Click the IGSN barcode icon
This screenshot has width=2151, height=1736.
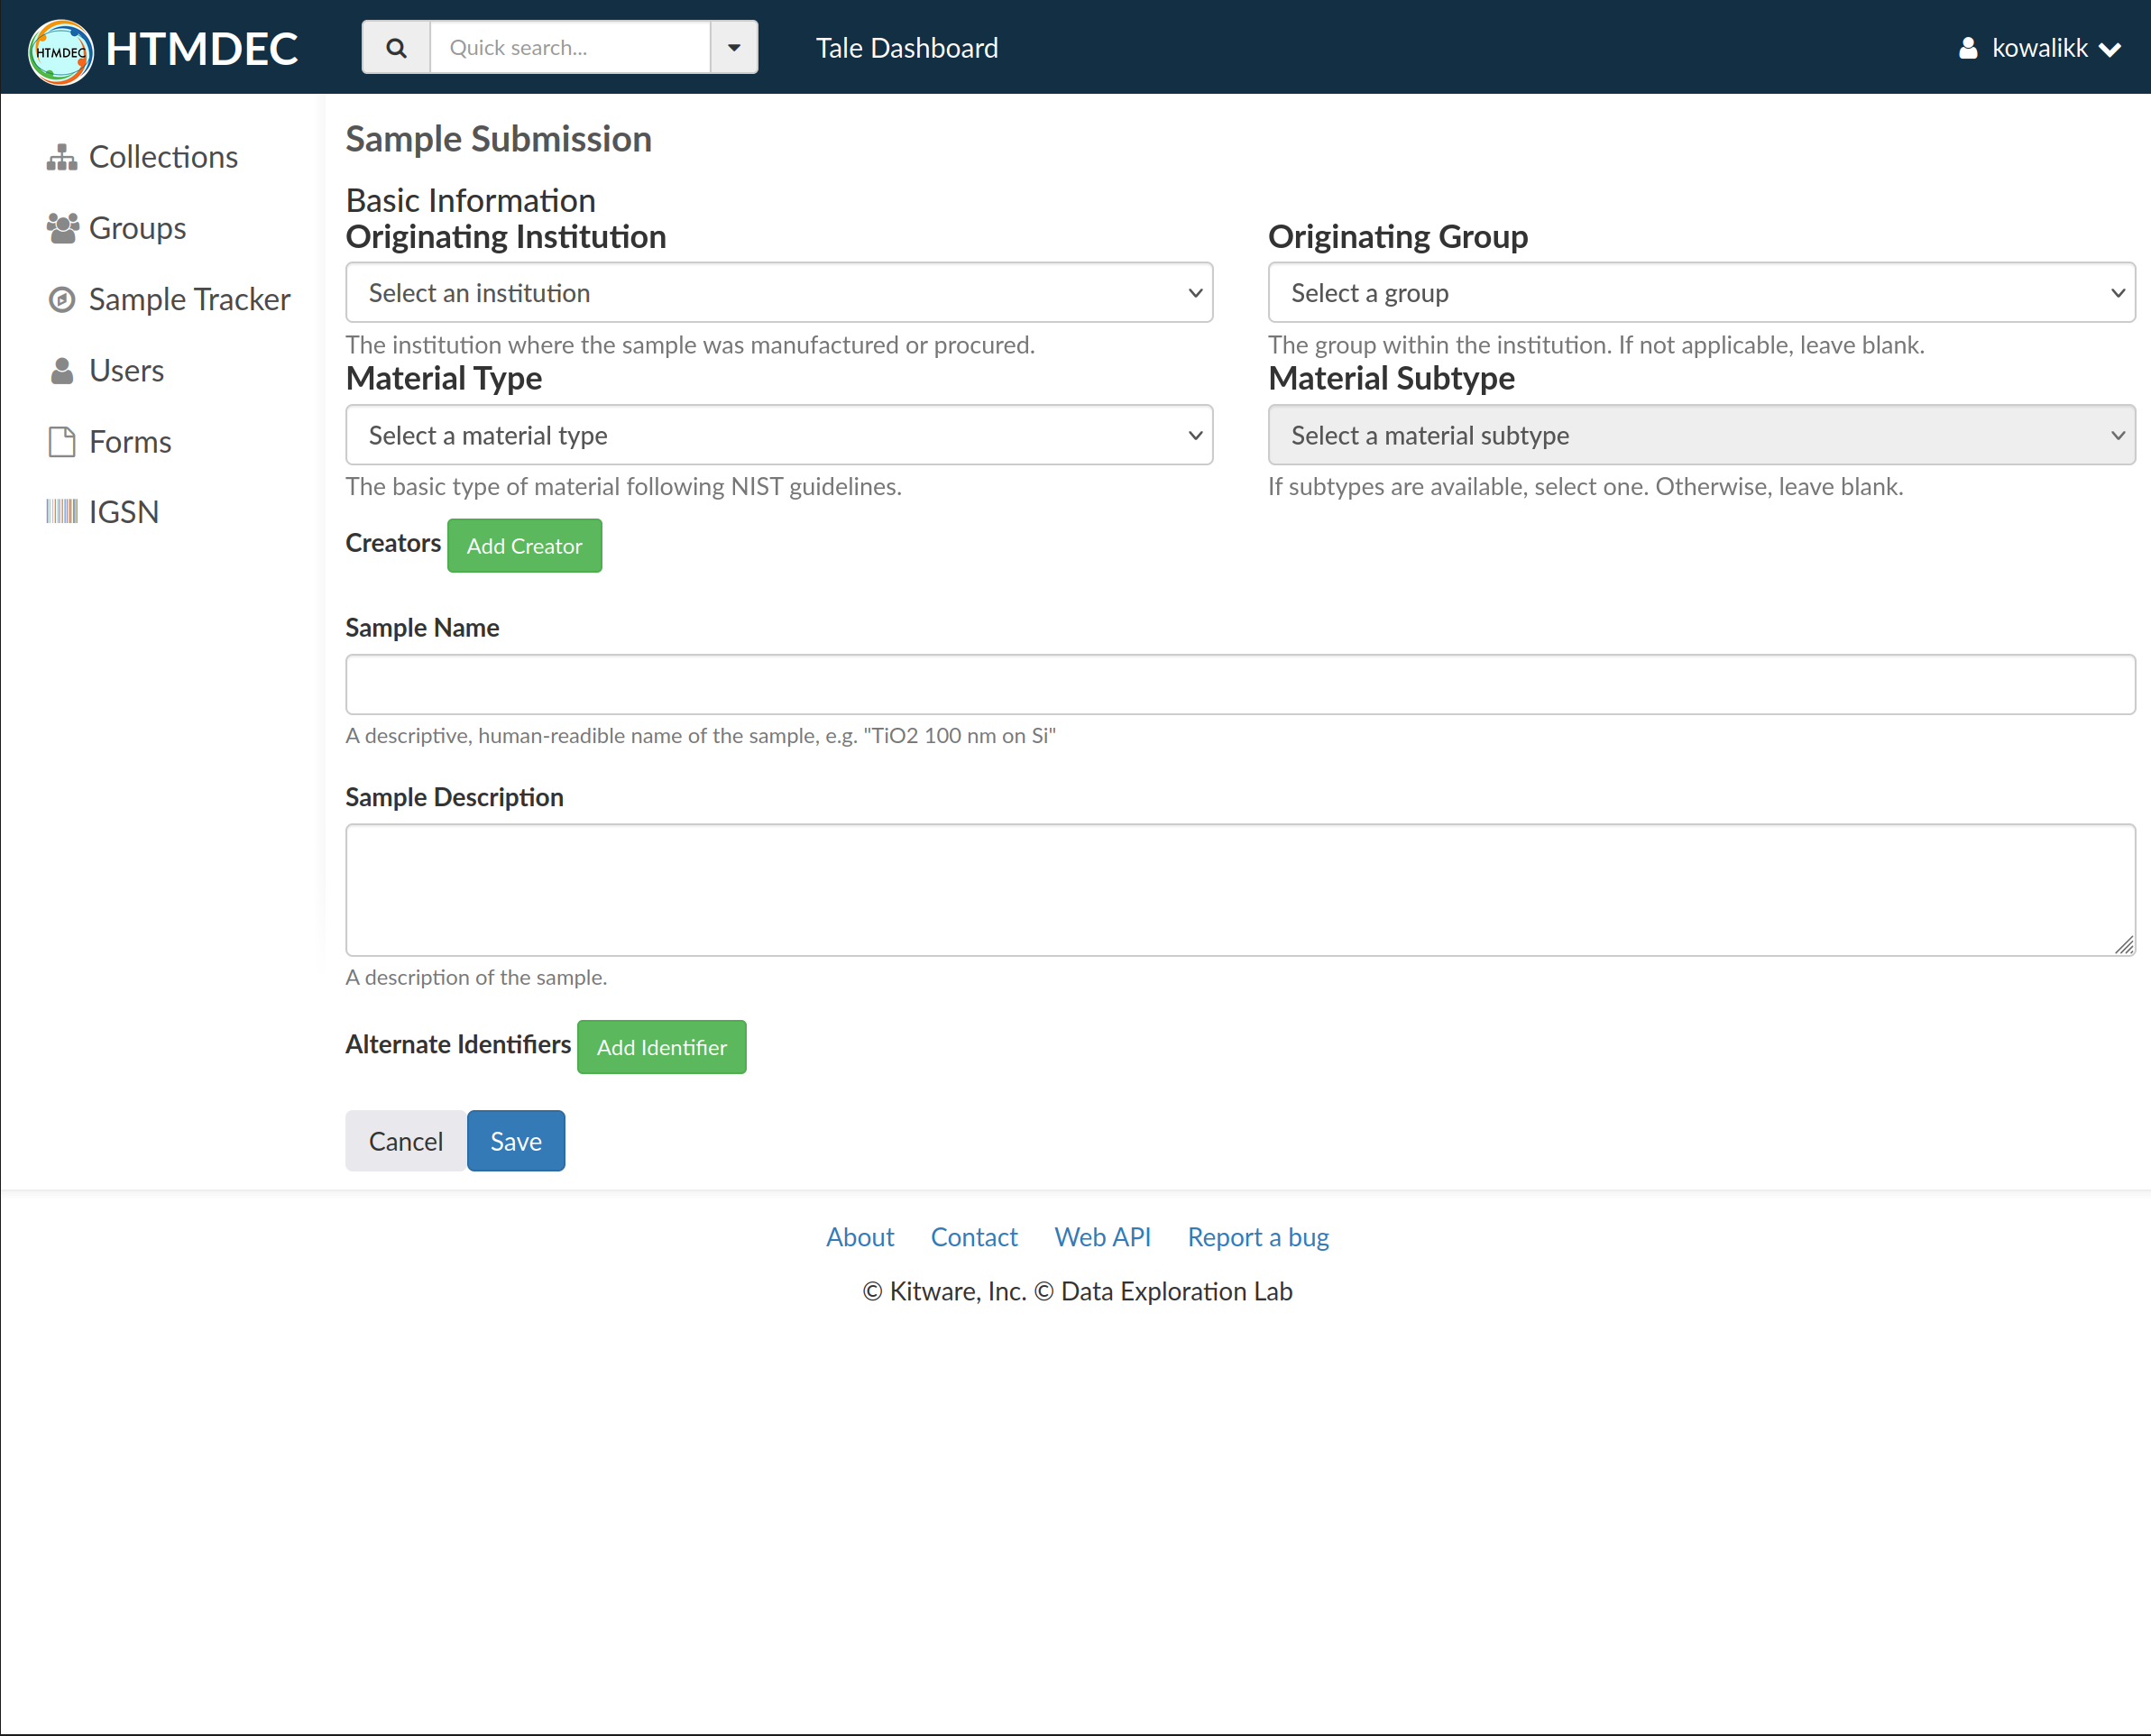tap(62, 512)
